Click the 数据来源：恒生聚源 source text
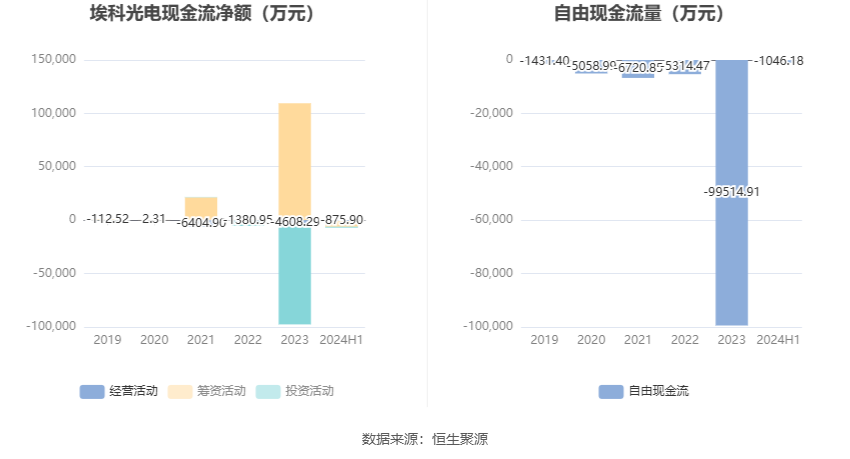 click(x=425, y=439)
